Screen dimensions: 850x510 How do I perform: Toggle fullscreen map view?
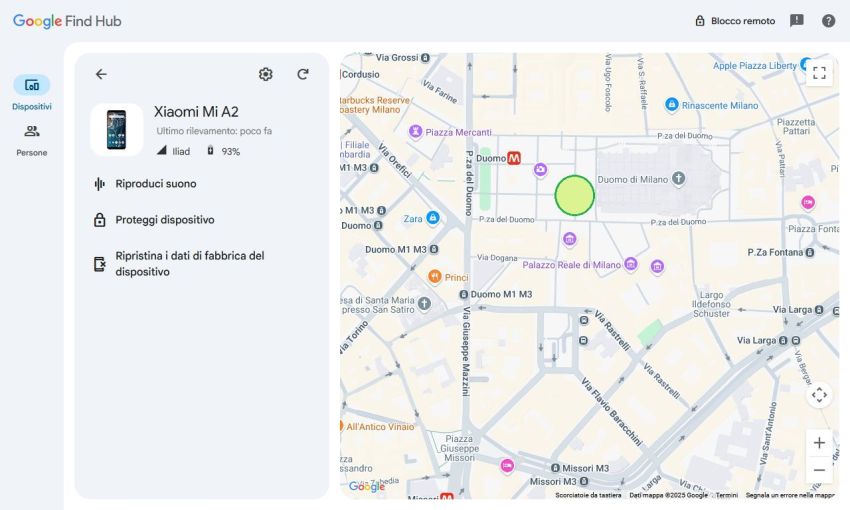coord(819,73)
